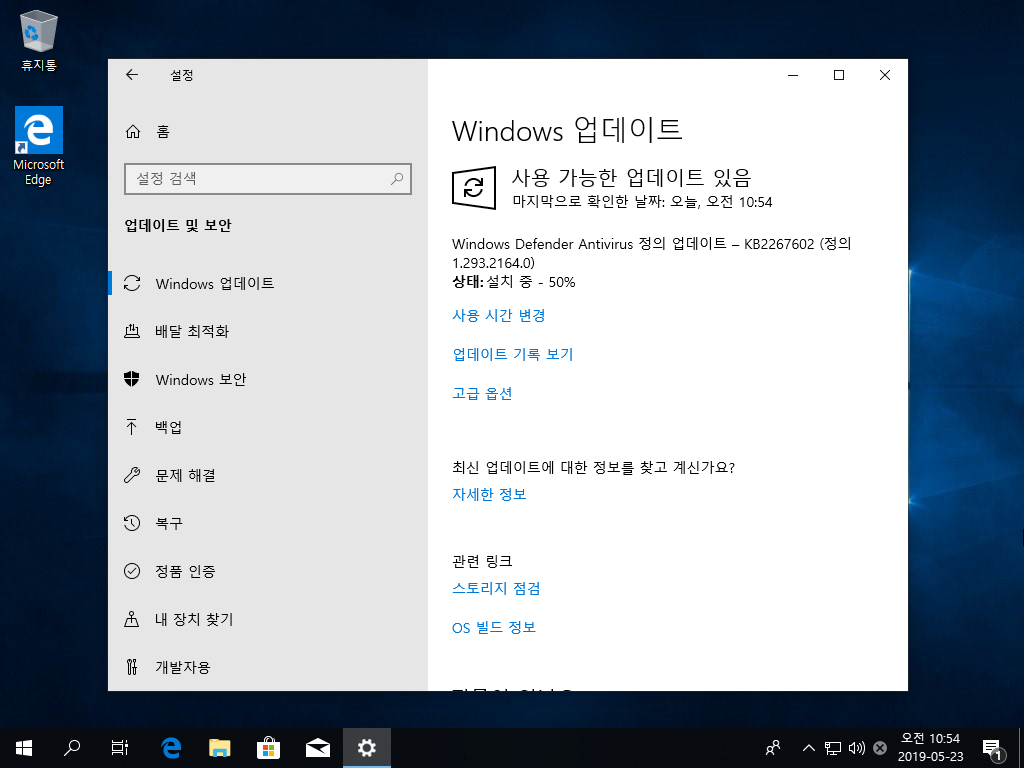The image size is (1024, 768).
Task: Open 사용 시간 변경 link
Action: tap(499, 315)
